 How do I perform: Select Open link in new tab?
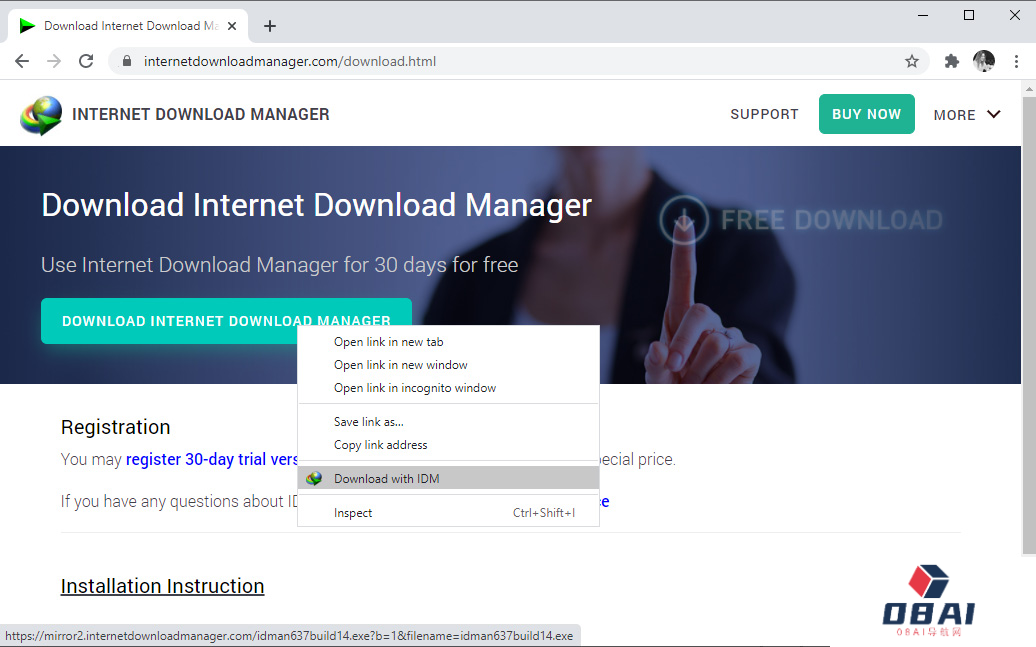coord(449,342)
